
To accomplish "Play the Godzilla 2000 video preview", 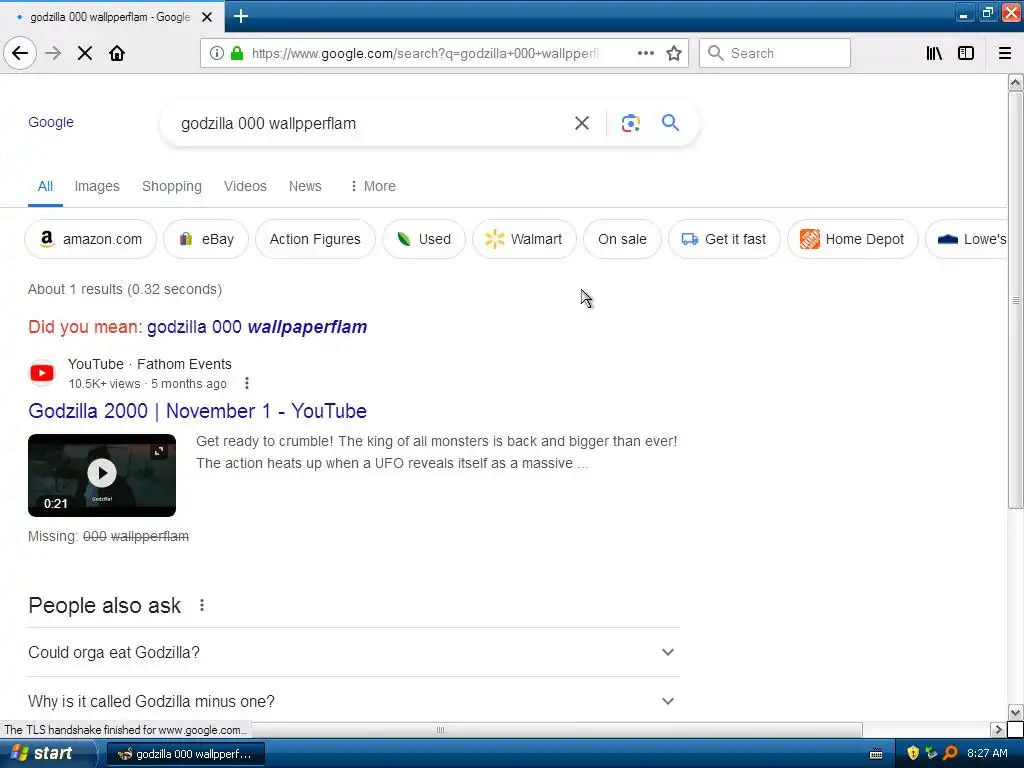I will pyautogui.click(x=102, y=473).
